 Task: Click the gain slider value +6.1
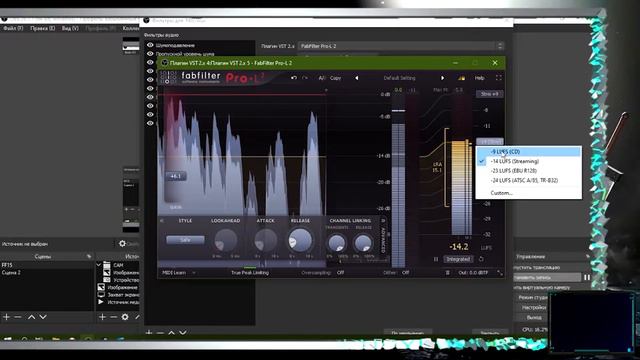176,176
